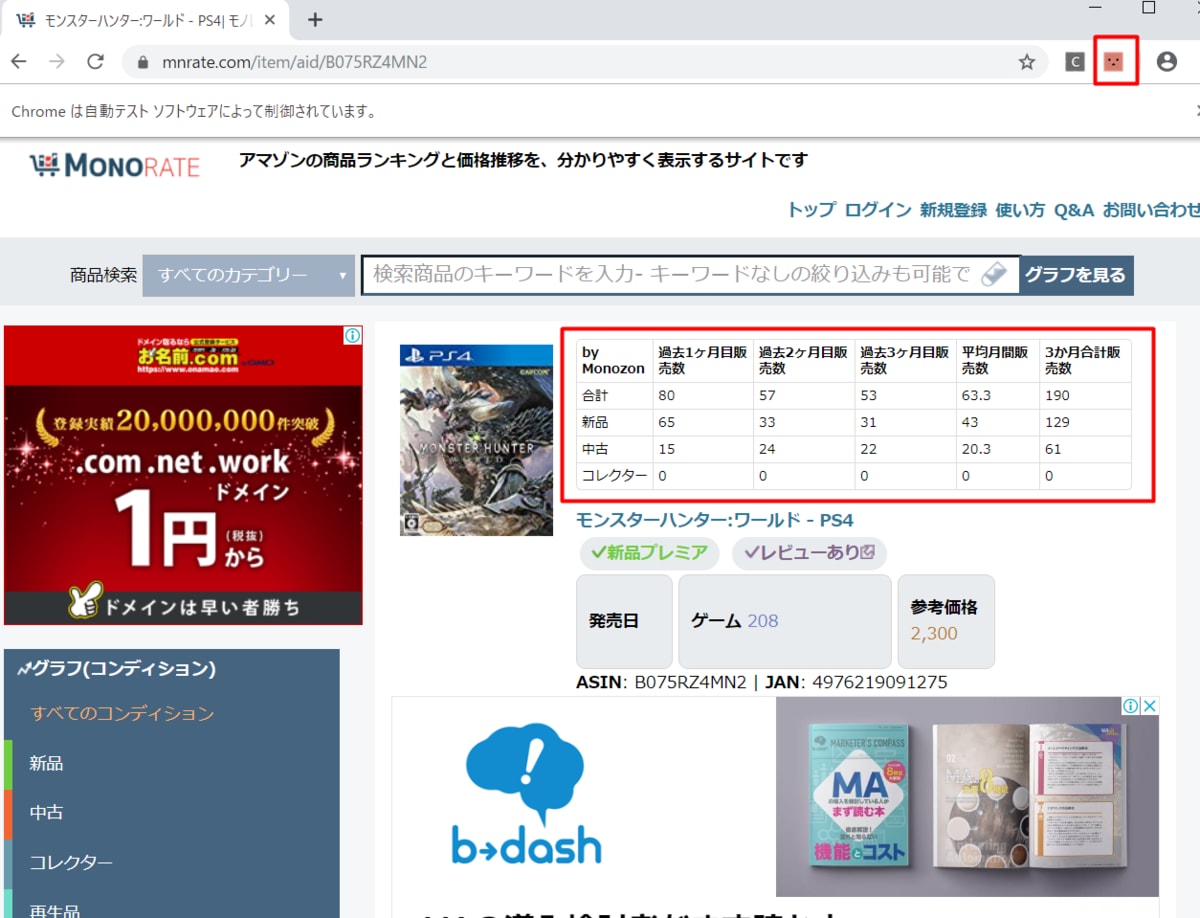Viewport: 1200px width, 918px height.
Task: Click the 3か月合計販売数 129 cell
Action: (x=1085, y=422)
